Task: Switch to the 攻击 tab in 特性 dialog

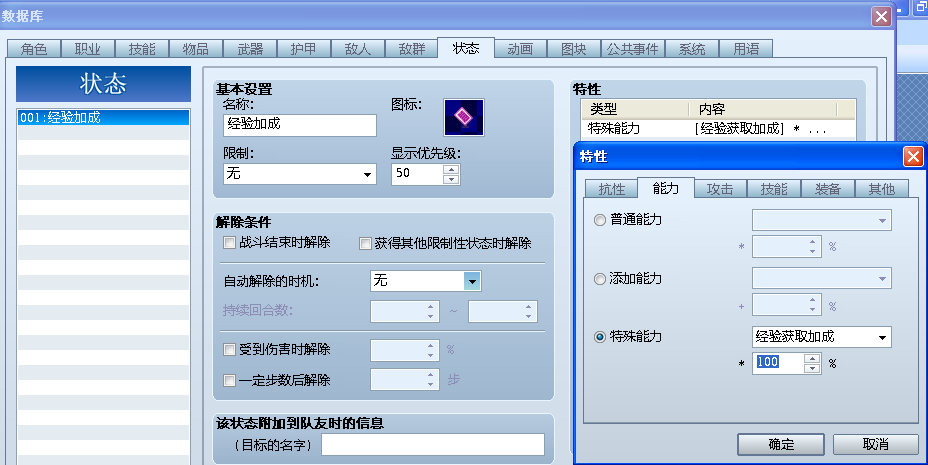Action: (x=720, y=189)
